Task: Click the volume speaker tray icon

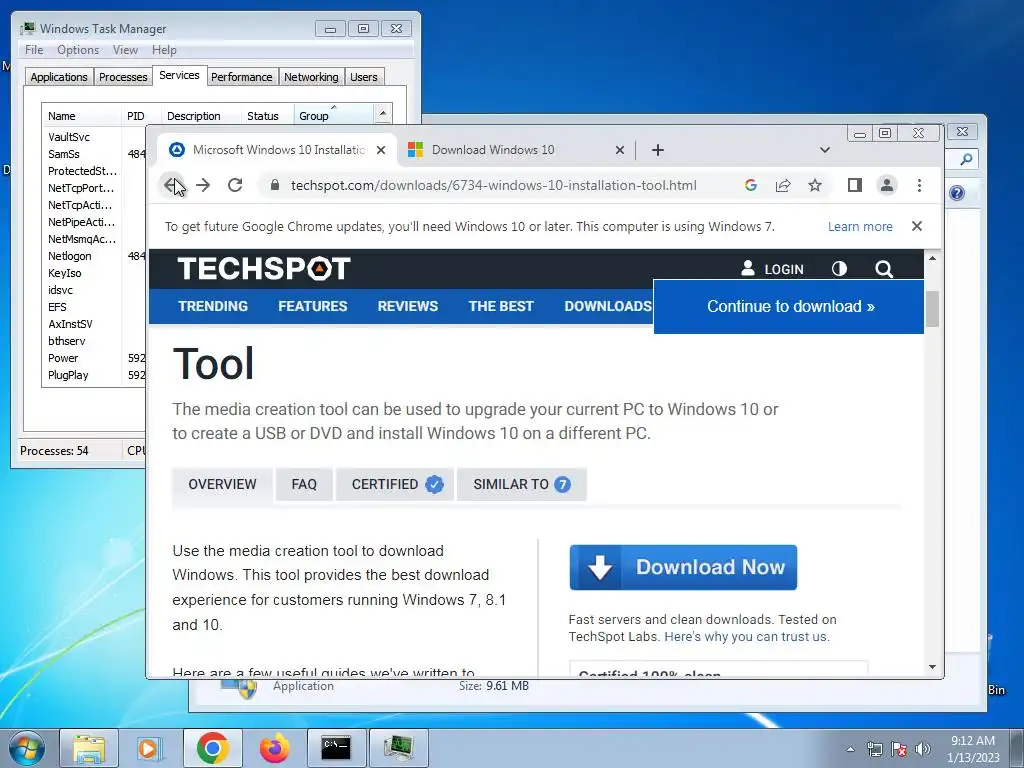Action: point(923,749)
